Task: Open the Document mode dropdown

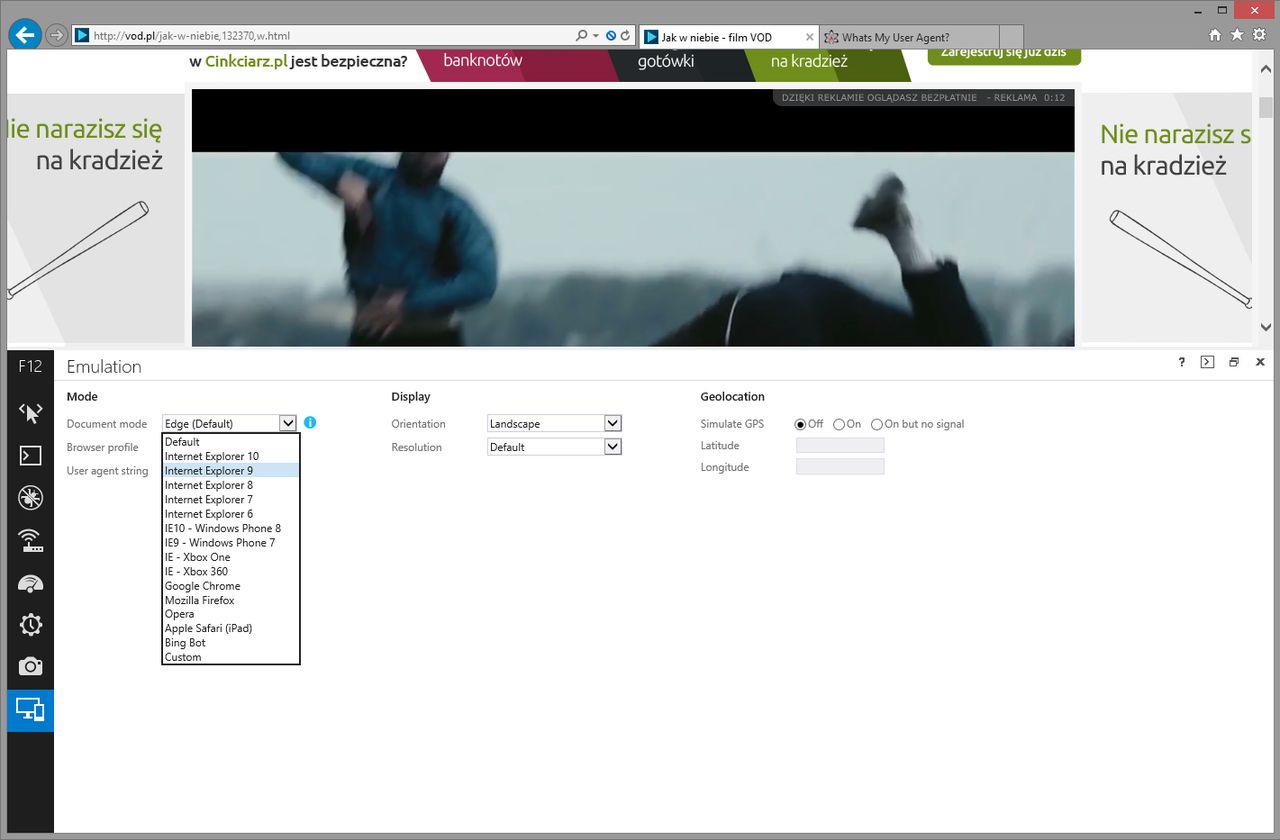Action: tap(230, 423)
